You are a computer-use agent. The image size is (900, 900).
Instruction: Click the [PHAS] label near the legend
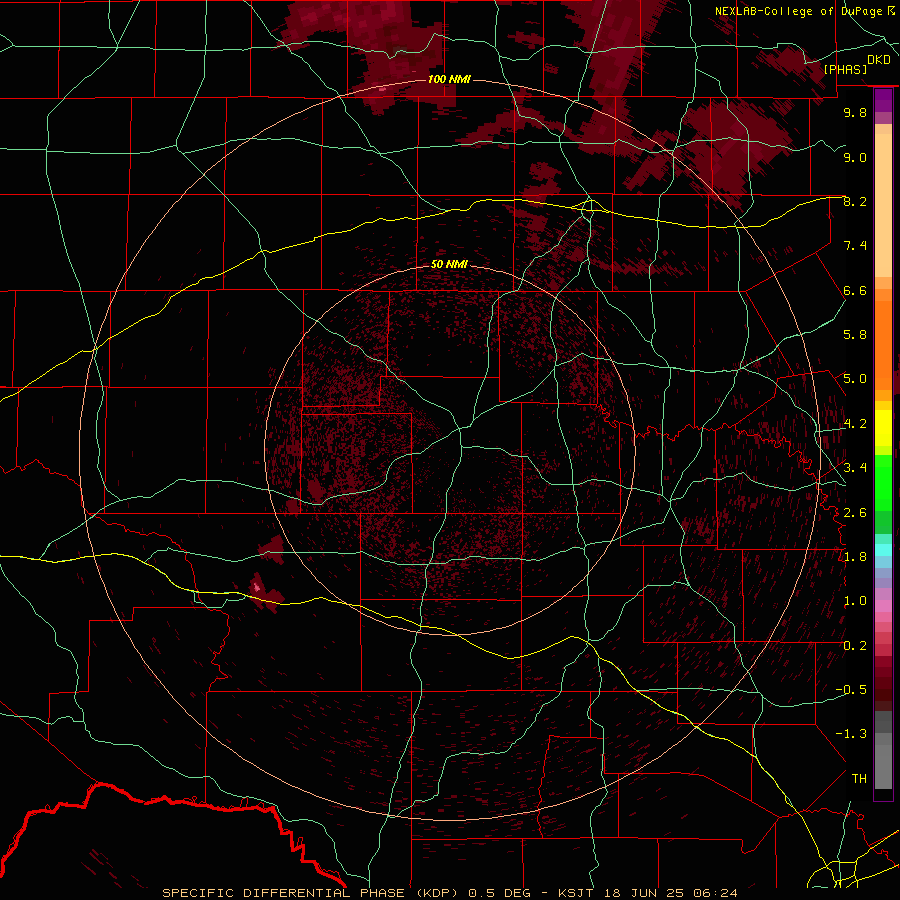845,69
